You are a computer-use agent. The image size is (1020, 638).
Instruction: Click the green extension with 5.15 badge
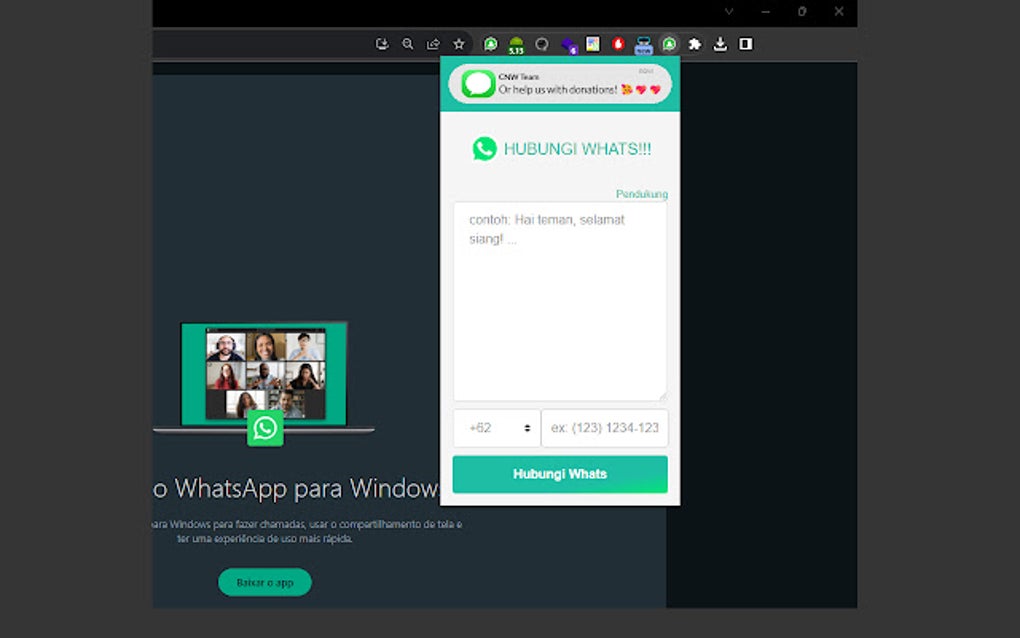point(516,44)
